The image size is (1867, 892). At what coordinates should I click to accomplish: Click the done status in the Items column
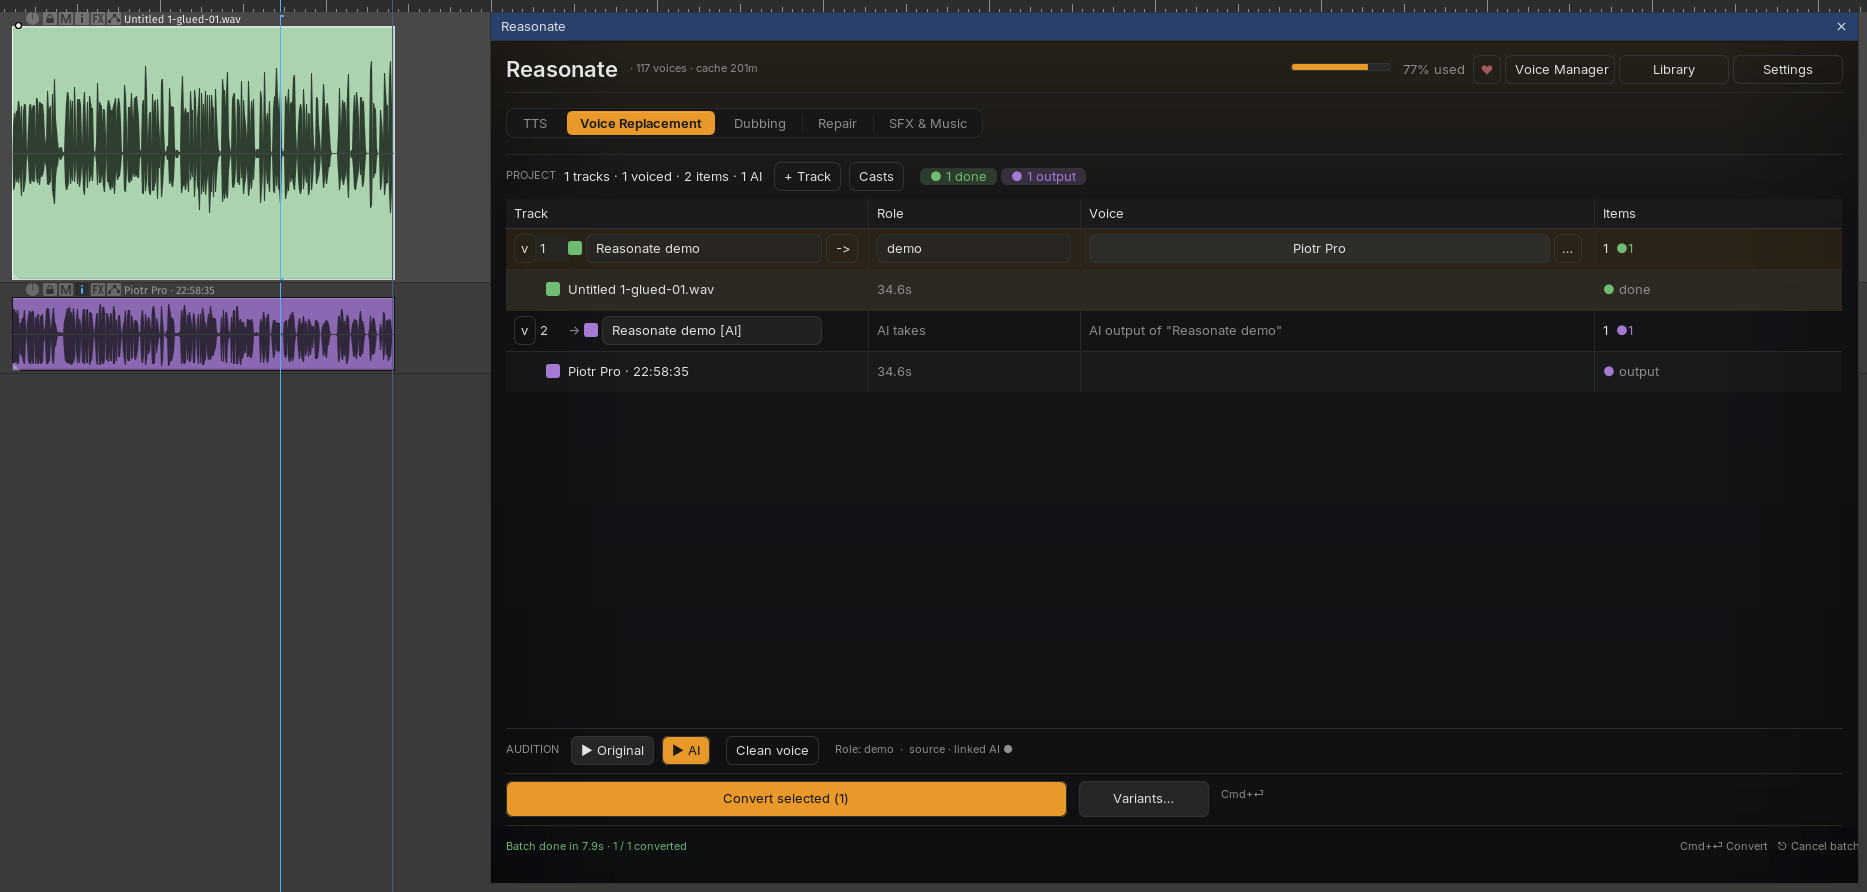point(1627,290)
